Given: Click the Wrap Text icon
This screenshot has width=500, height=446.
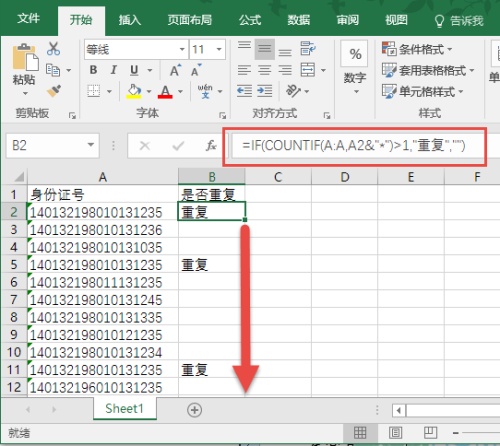Looking at the screenshot, I should [308, 49].
